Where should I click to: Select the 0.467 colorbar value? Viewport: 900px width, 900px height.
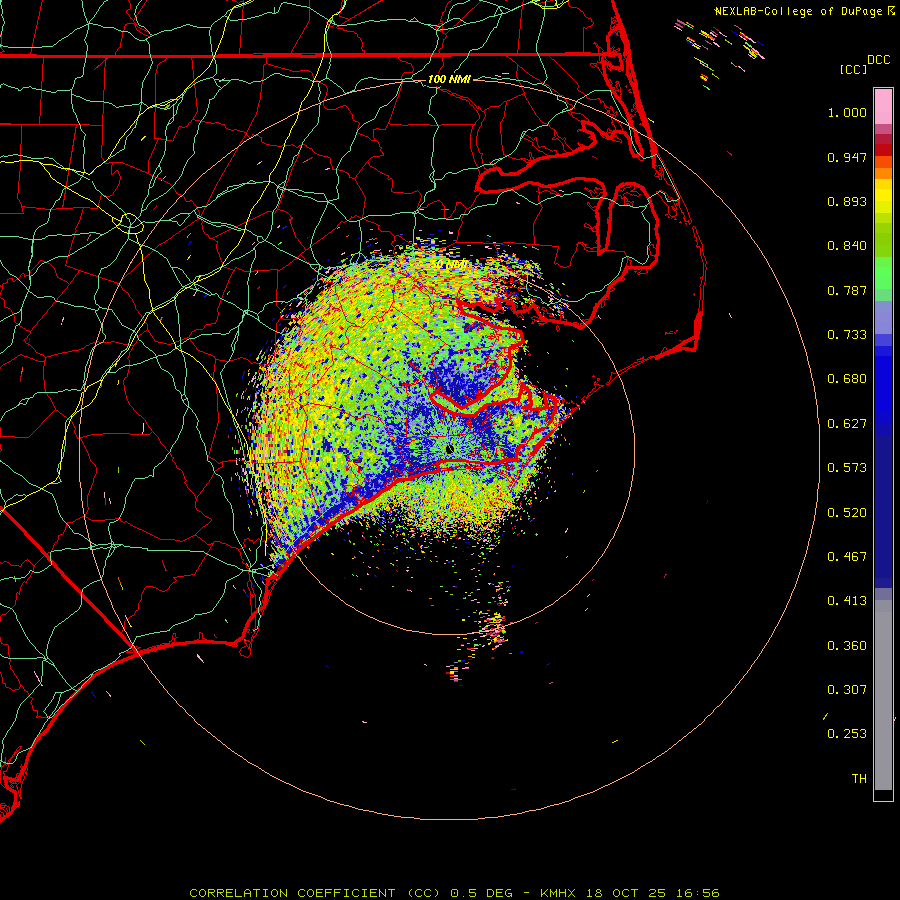[847, 557]
